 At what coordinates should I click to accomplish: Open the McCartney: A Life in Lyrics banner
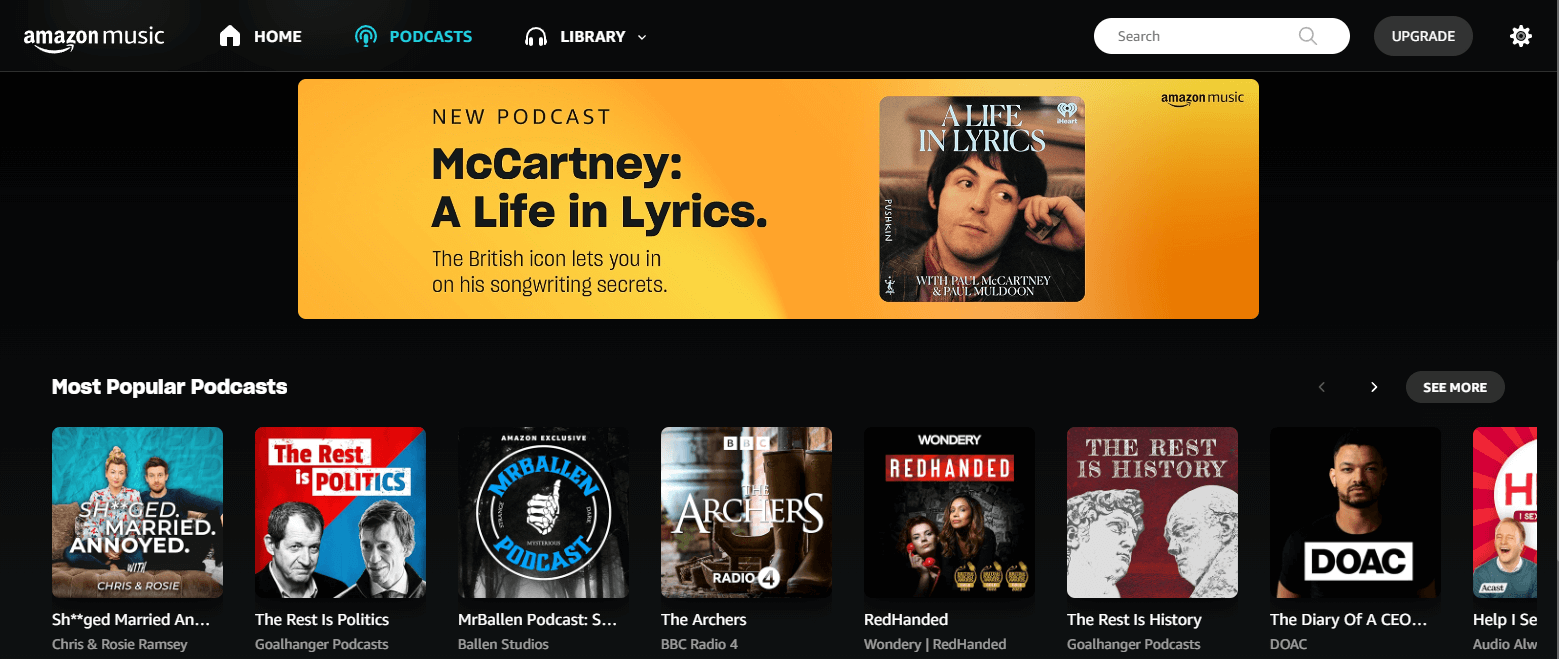click(778, 199)
